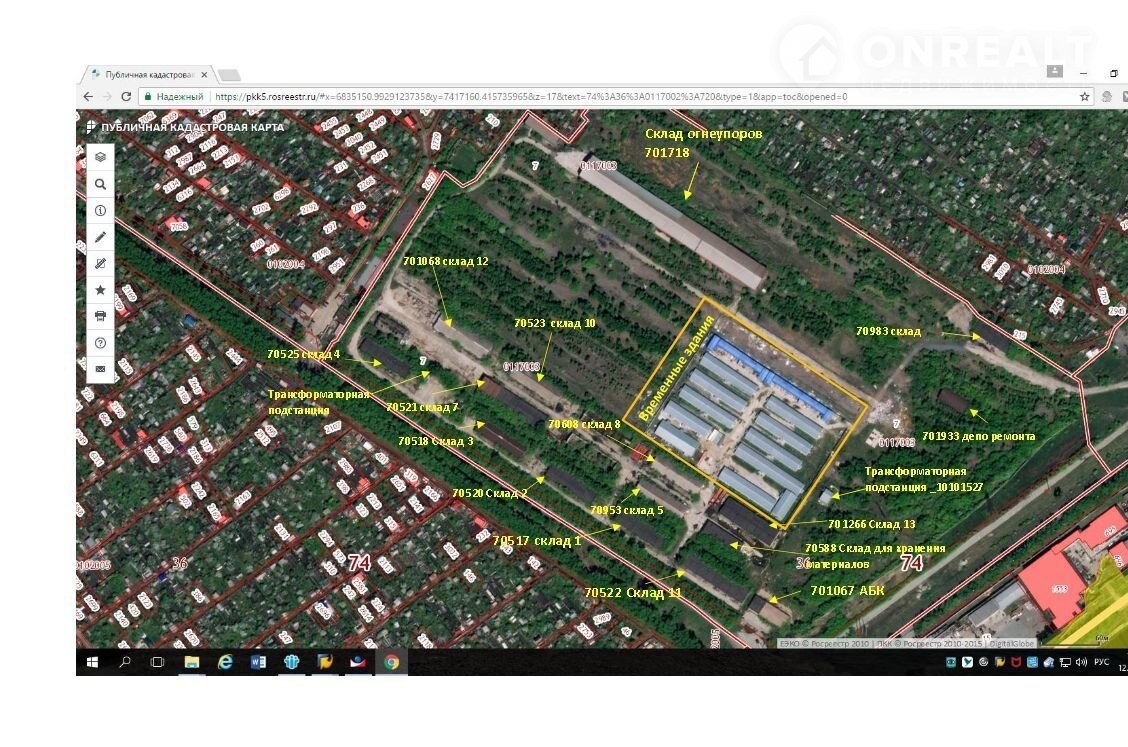Image resolution: width=1128 pixels, height=747 pixels.
Task: Click the Публичная кадастровая карта logo
Action: [185, 127]
